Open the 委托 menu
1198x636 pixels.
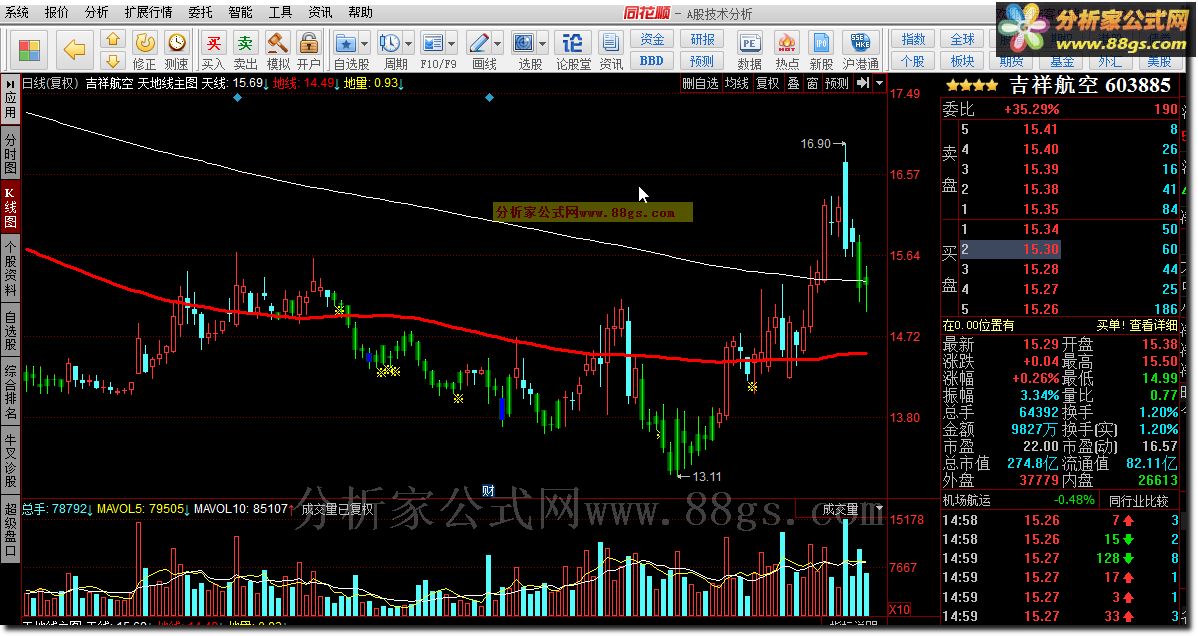click(x=200, y=12)
